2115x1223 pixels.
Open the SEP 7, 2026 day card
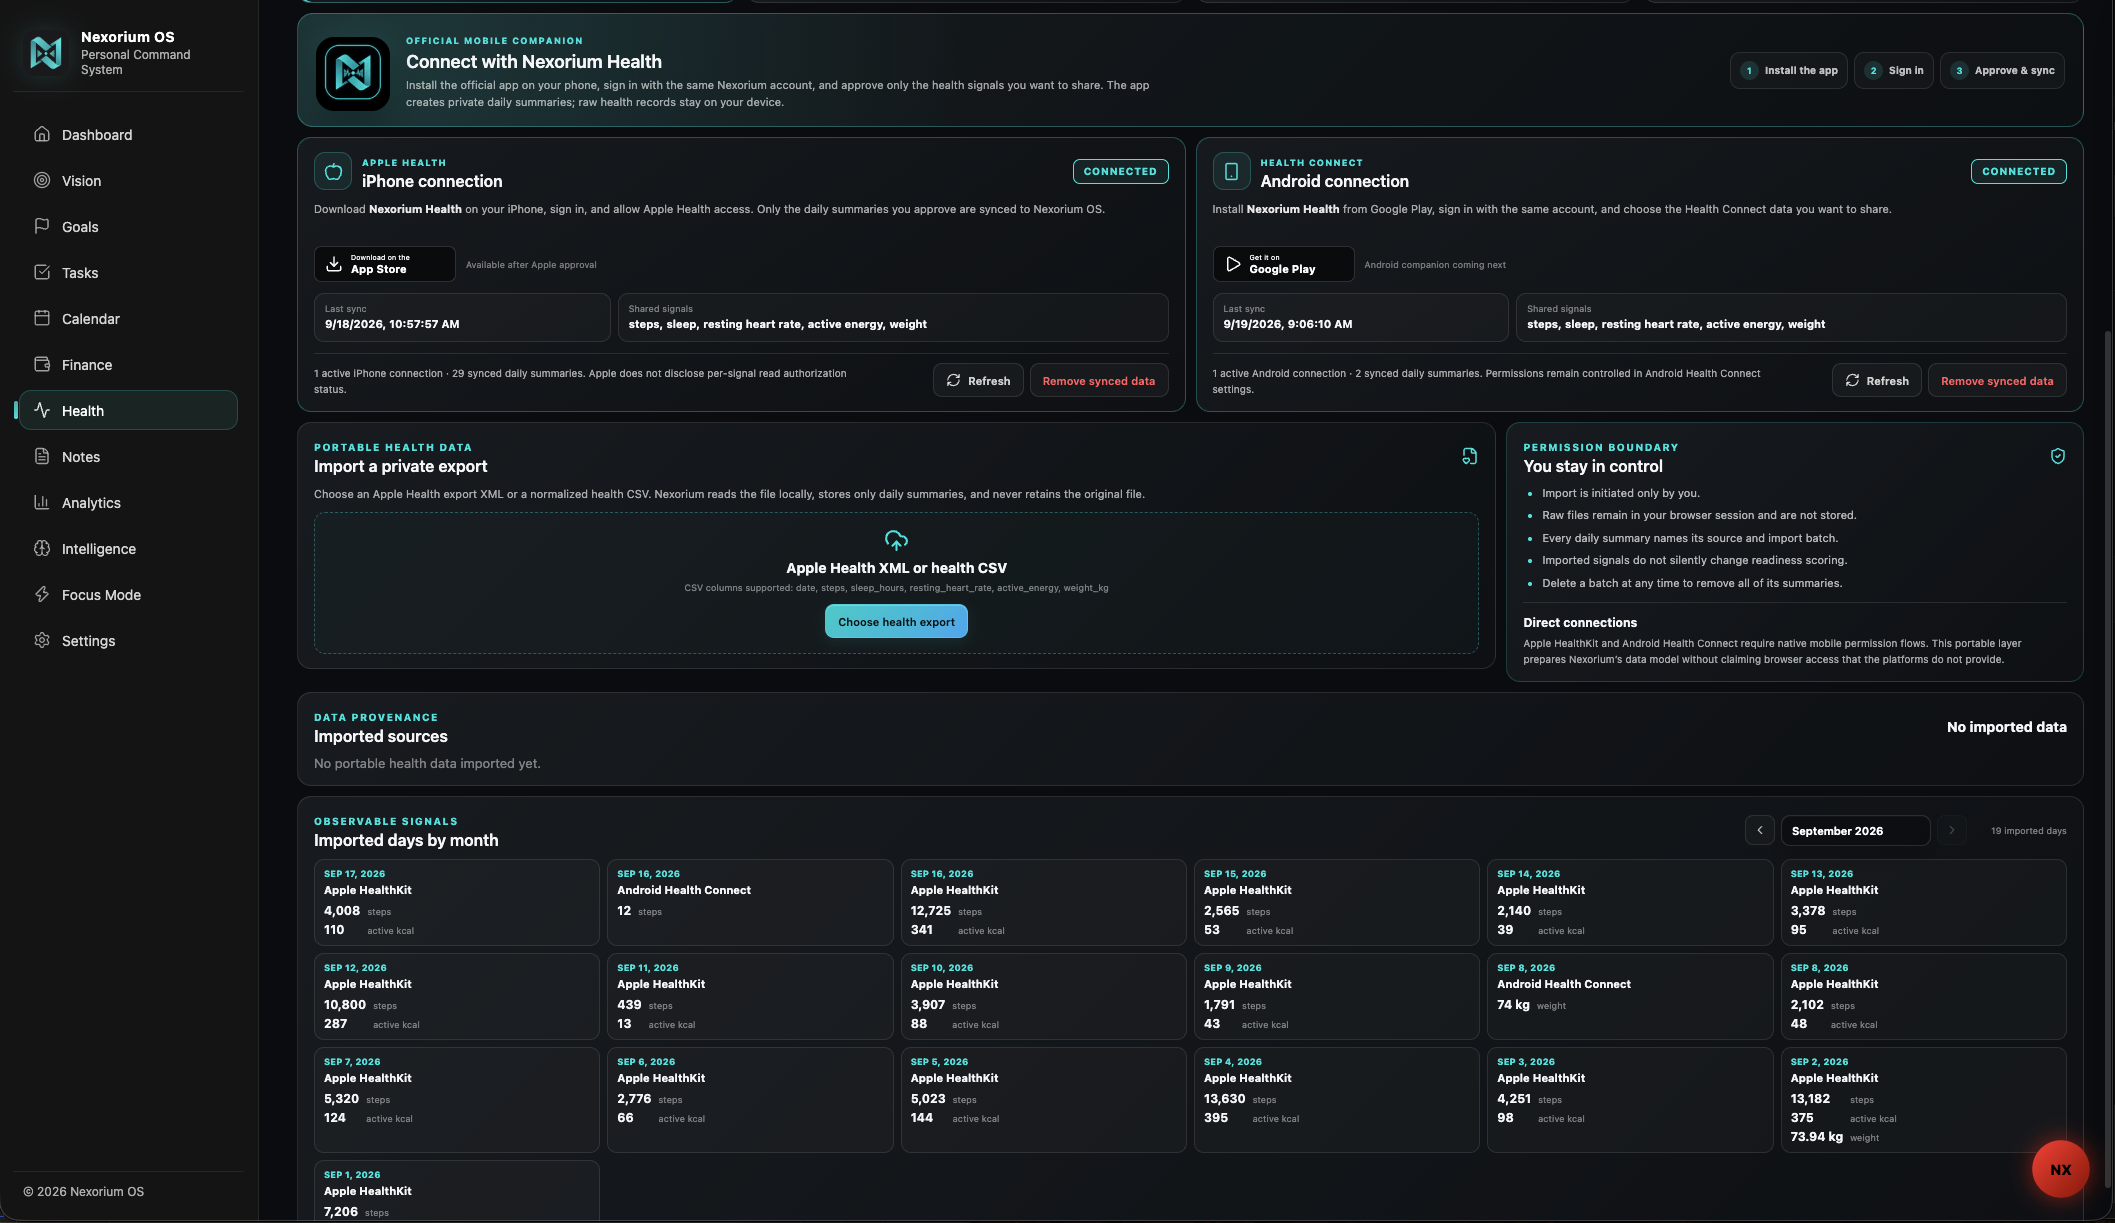(456, 1099)
